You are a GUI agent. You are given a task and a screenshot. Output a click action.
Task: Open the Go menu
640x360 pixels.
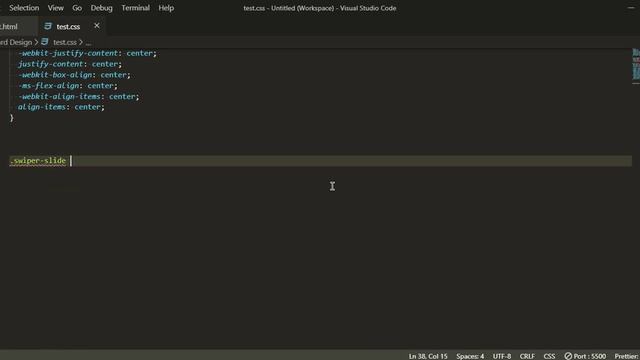click(77, 8)
